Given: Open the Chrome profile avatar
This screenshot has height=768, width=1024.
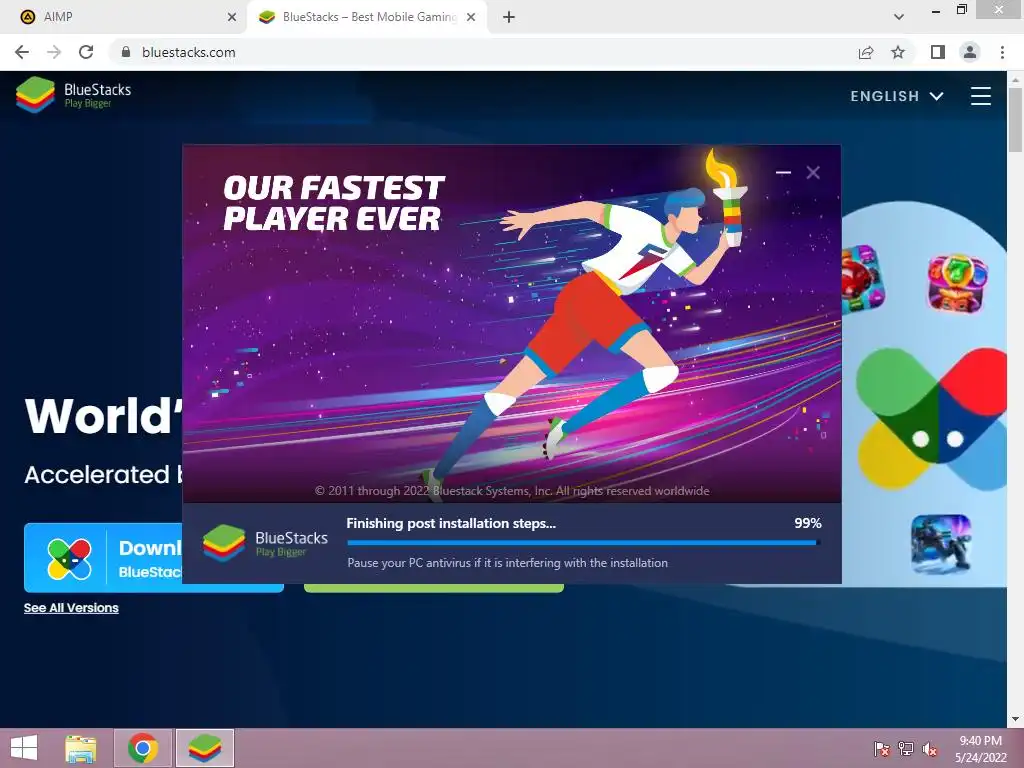Looking at the screenshot, I should point(970,52).
